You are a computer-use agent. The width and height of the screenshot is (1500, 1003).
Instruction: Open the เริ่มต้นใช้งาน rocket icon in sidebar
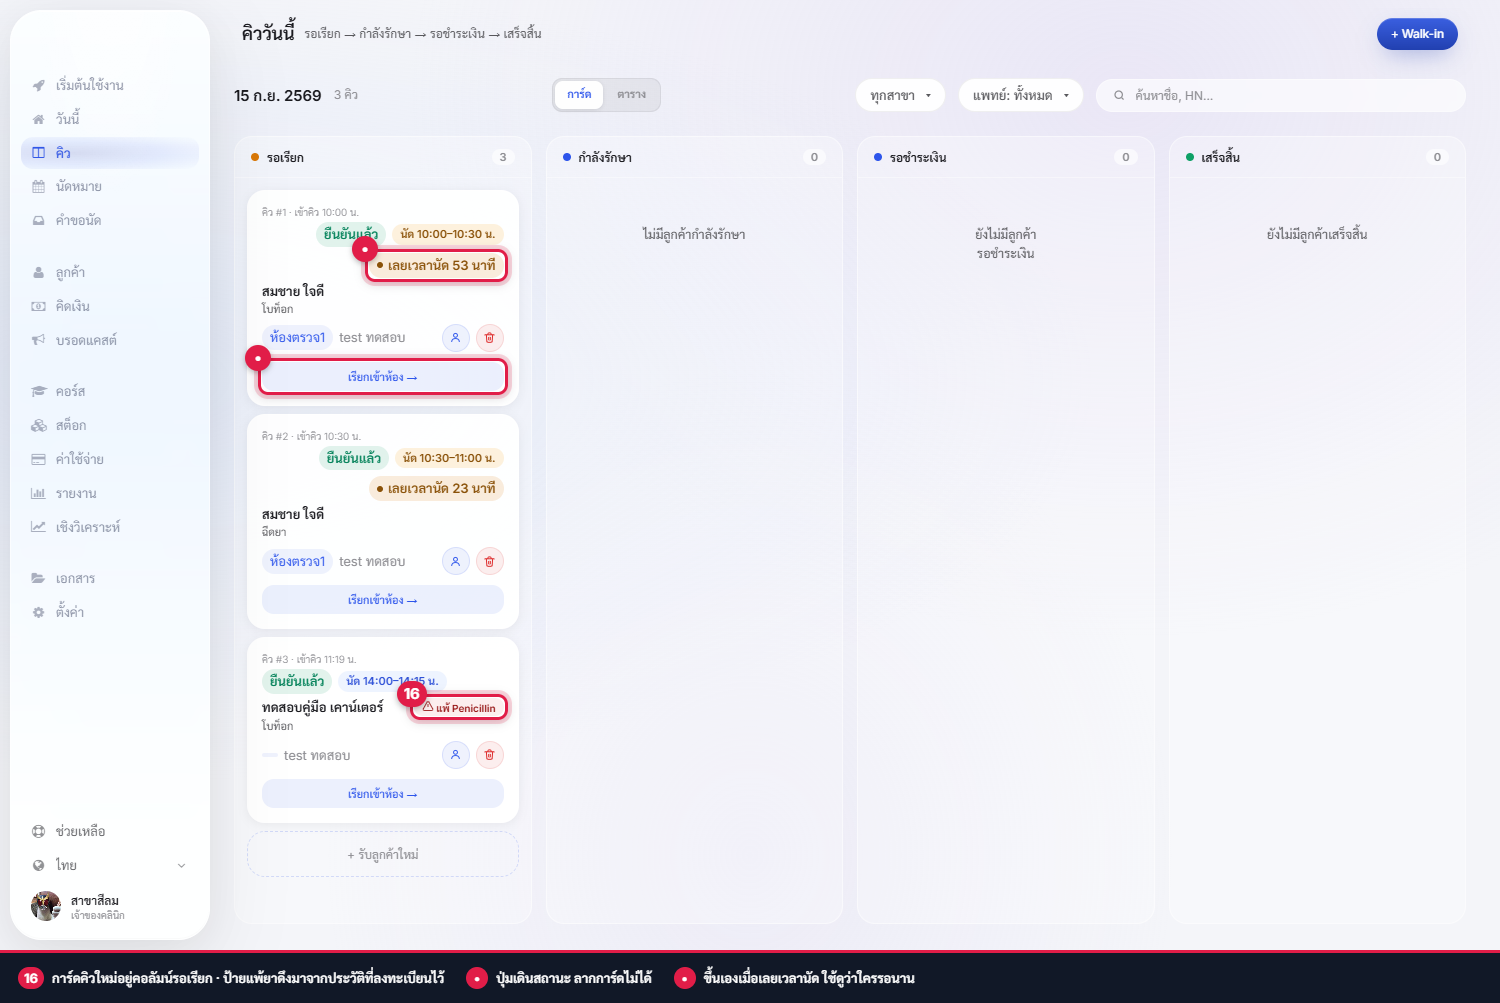(38, 85)
